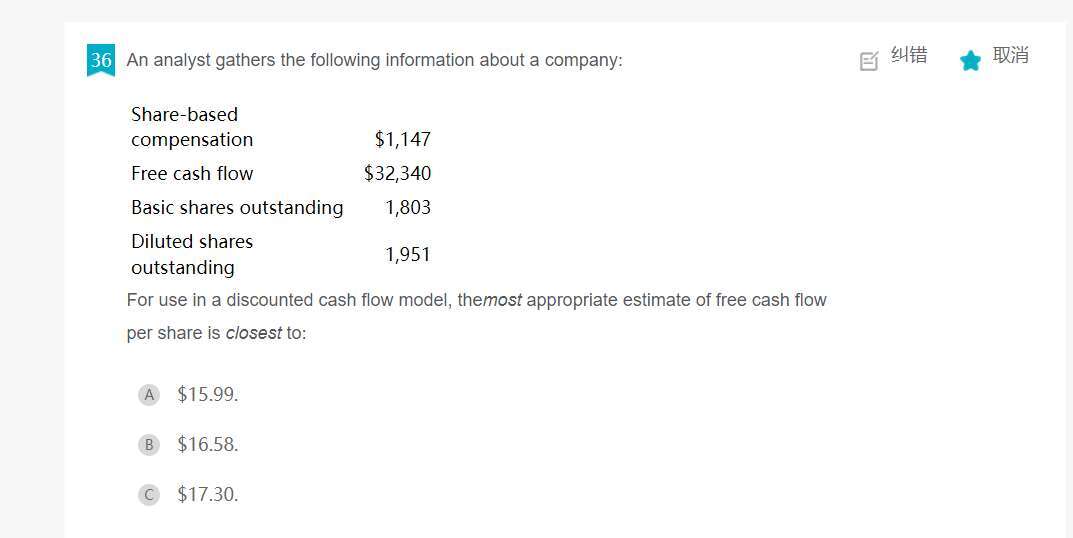Click the Share-based compensation row label

[192, 127]
